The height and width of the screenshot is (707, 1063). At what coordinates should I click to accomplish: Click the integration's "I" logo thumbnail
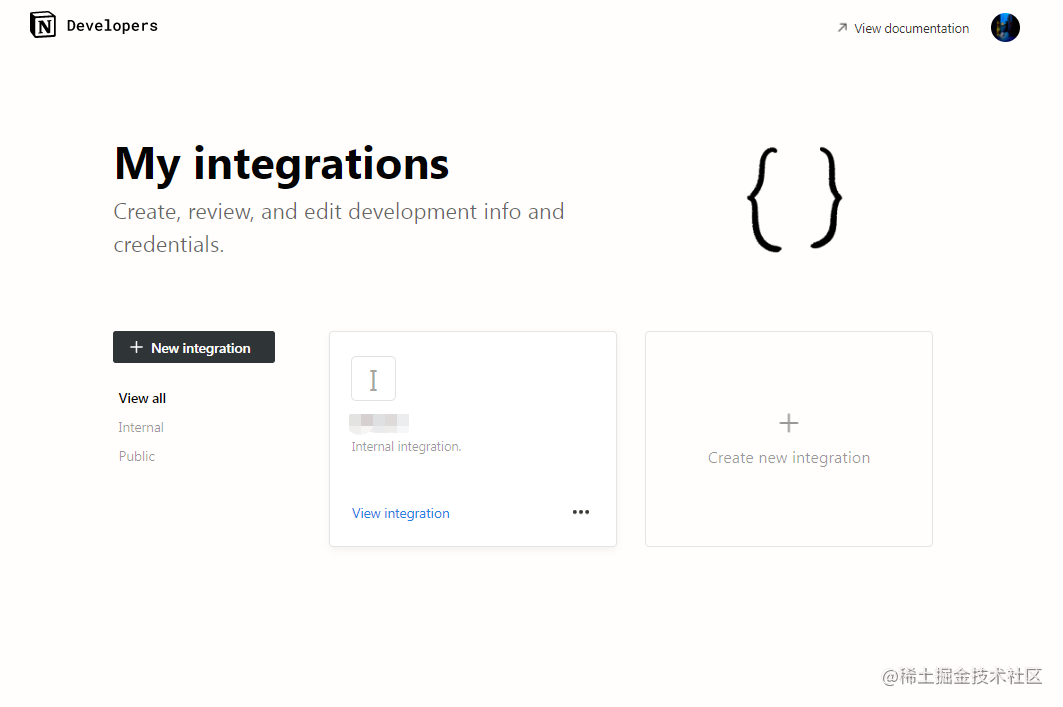point(373,379)
